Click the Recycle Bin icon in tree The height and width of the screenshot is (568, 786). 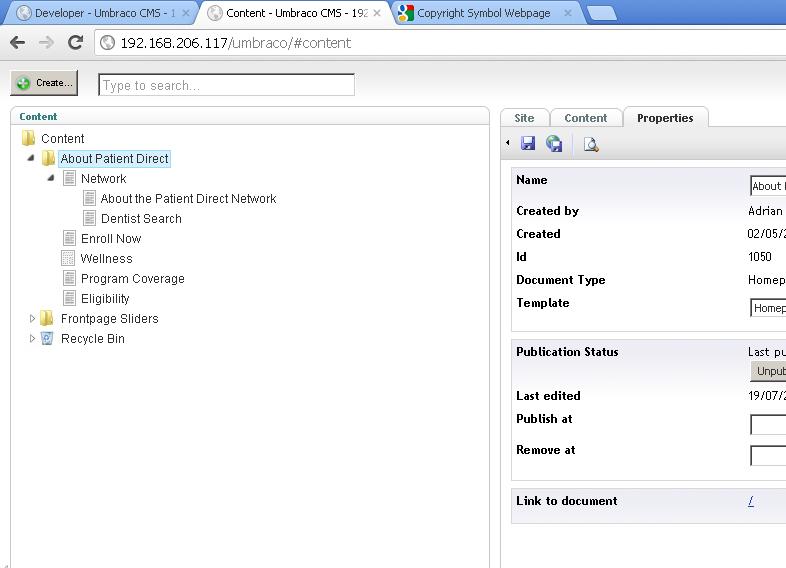pos(47,338)
